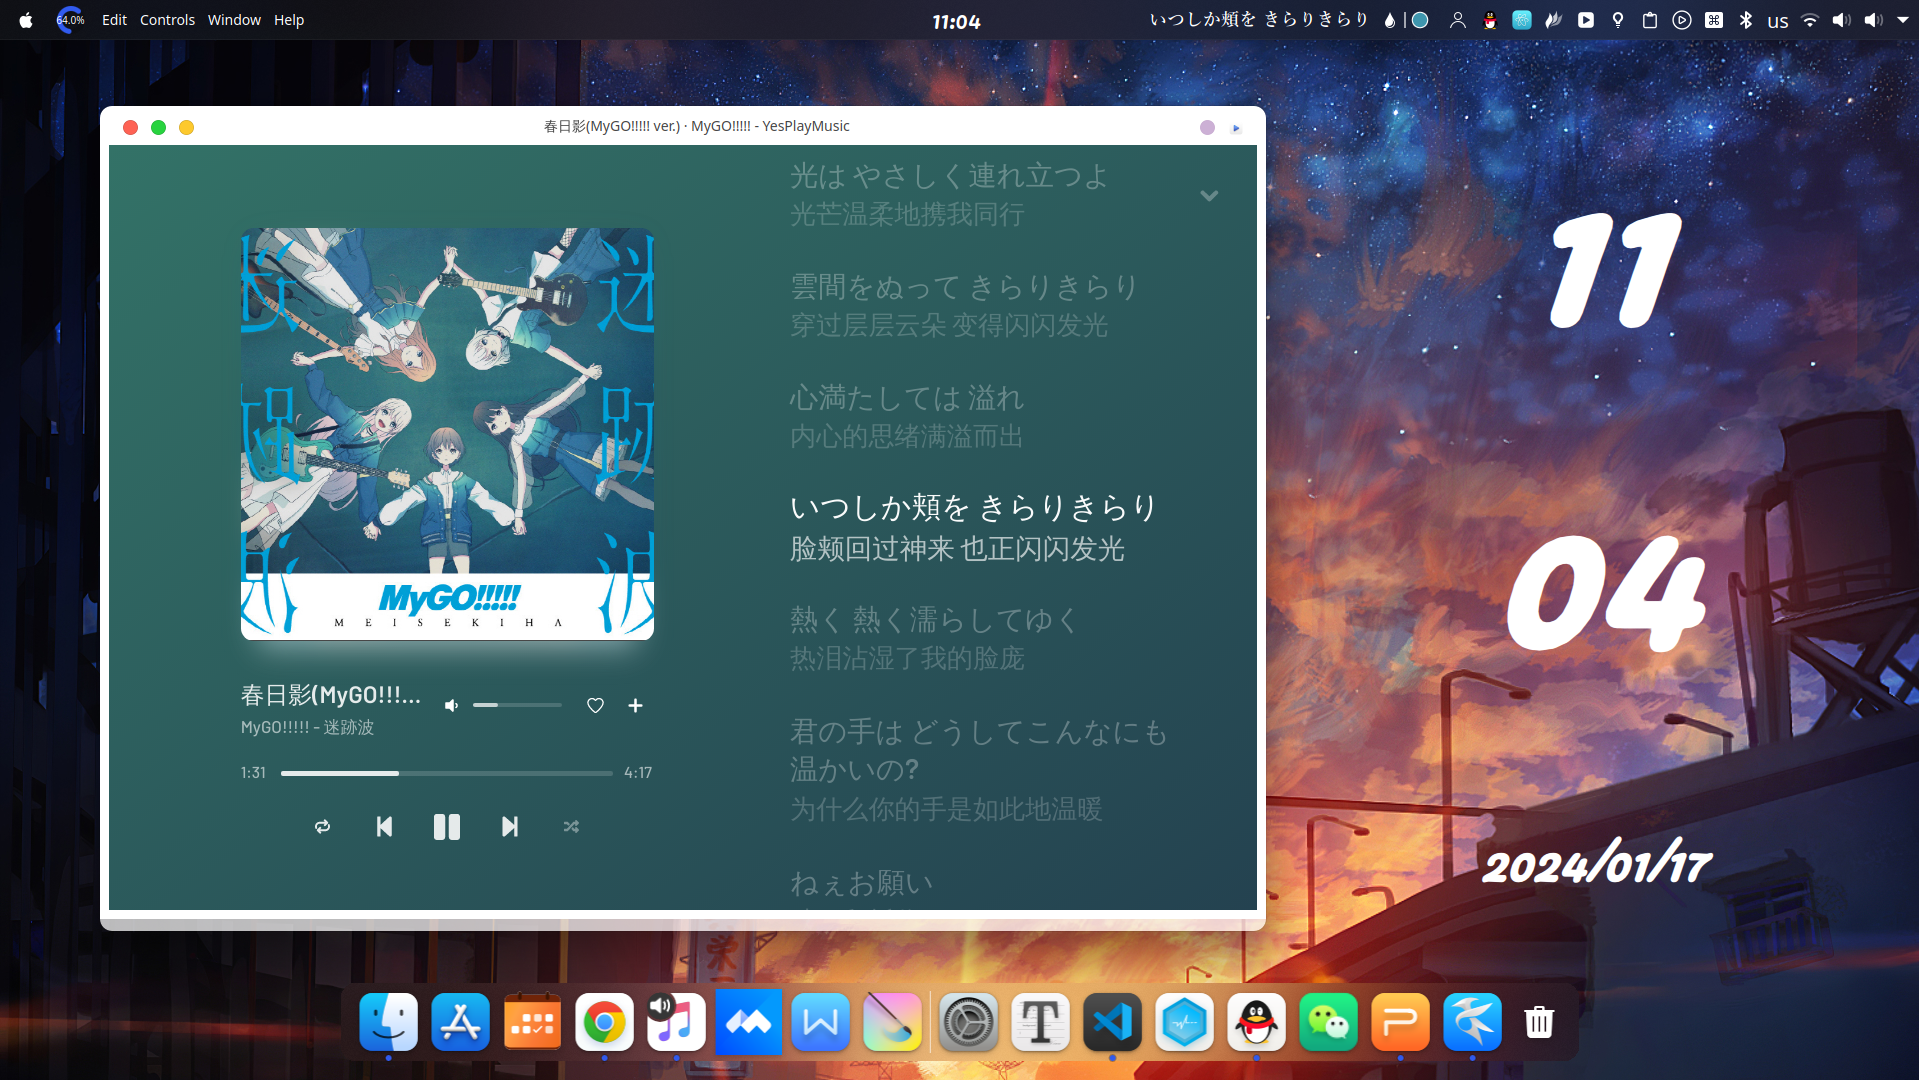This screenshot has height=1080, width=1919.
Task: Jump to lyric 君の手は どうしてこんなにも
Action: click(x=979, y=732)
